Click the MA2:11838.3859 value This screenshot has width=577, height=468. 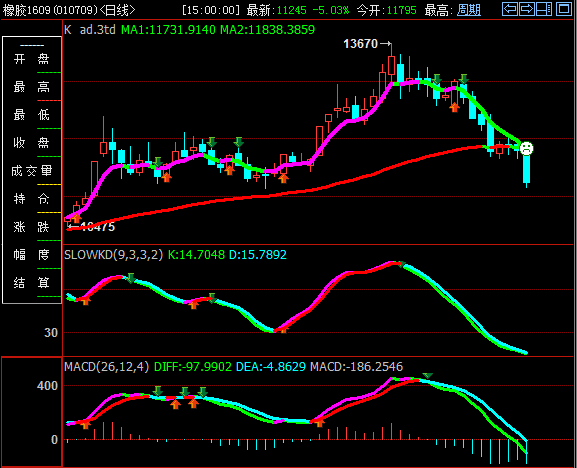268,30
